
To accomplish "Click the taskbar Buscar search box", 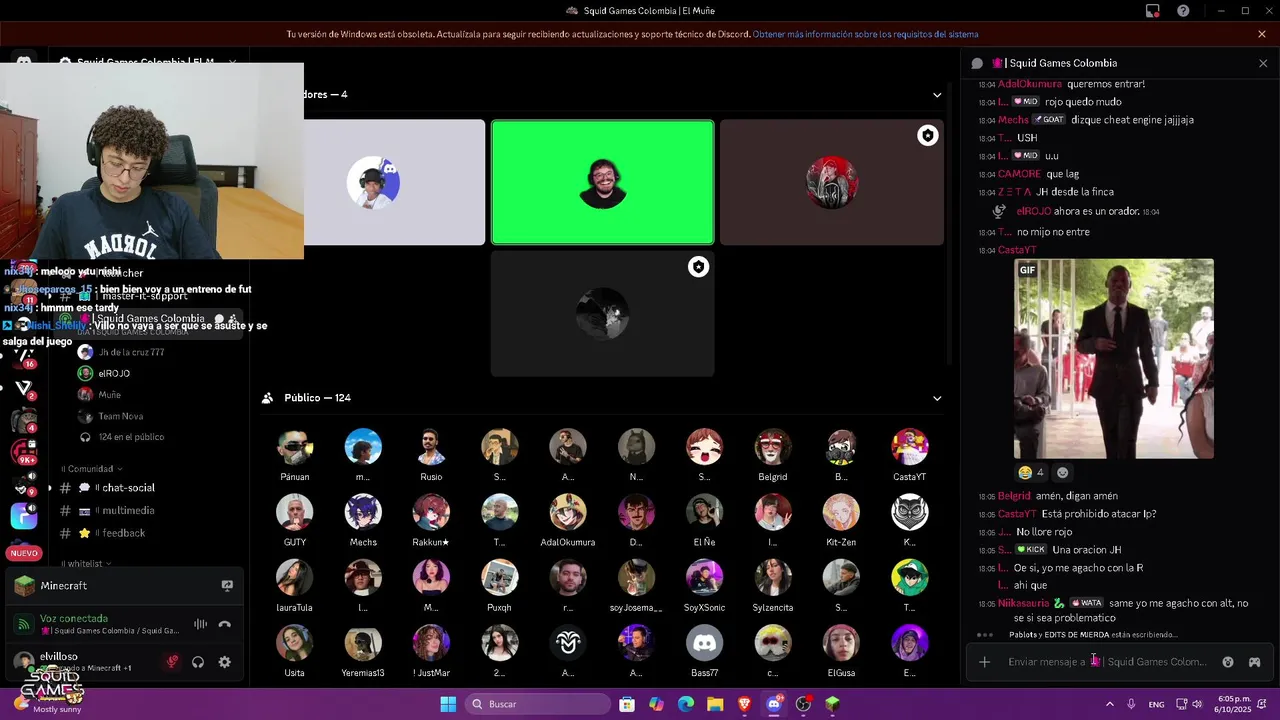I will (540, 704).
